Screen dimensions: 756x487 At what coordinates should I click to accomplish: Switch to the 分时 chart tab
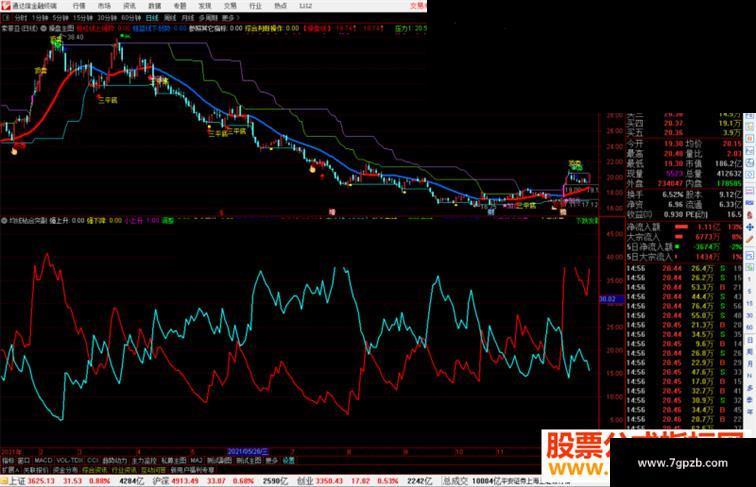21,18
